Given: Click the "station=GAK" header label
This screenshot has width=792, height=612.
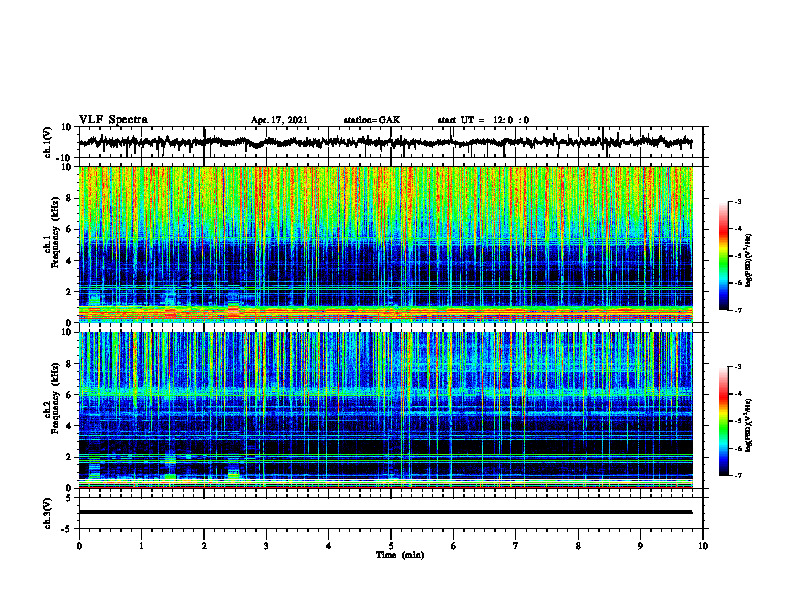Looking at the screenshot, I should [x=372, y=120].
